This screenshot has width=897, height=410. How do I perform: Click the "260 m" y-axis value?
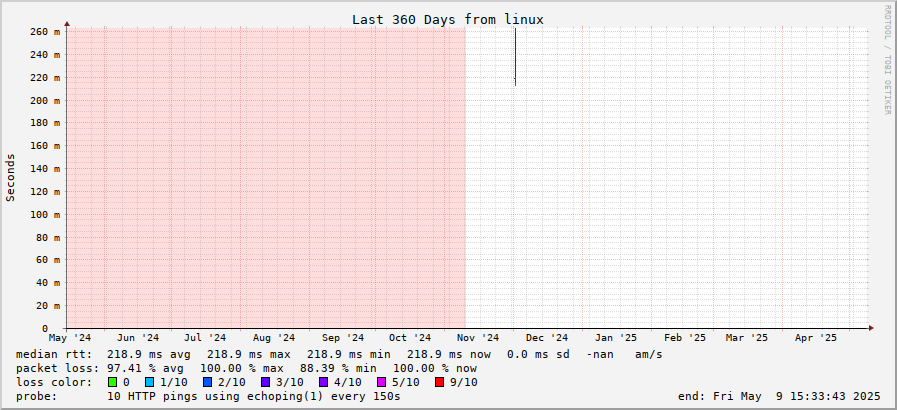[x=45, y=32]
